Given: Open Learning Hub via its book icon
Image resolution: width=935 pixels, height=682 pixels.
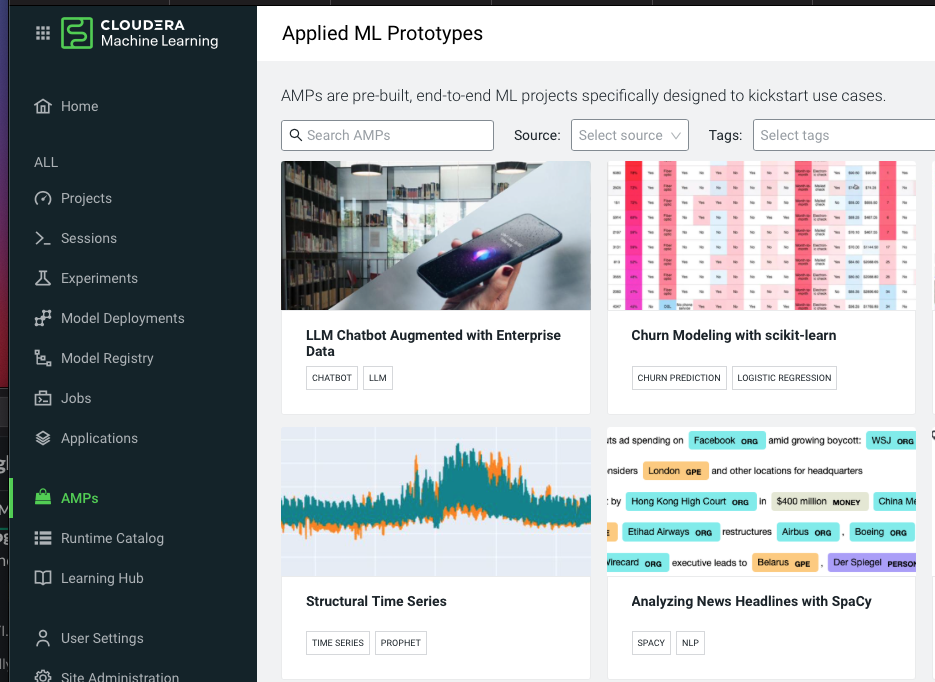Looking at the screenshot, I should pos(42,578).
